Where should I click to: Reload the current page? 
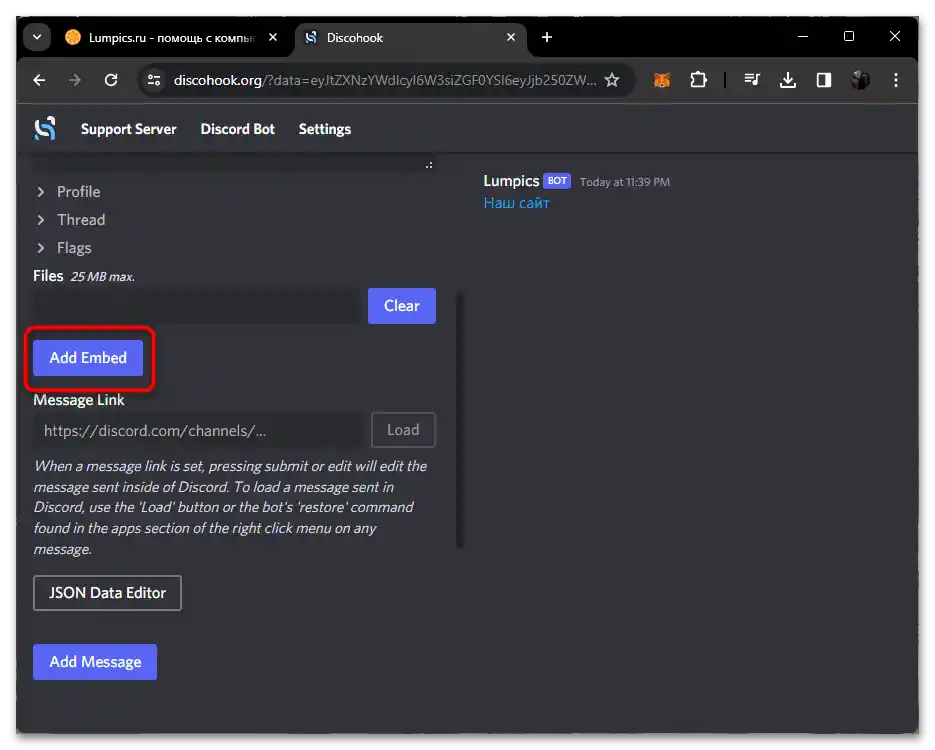[111, 80]
